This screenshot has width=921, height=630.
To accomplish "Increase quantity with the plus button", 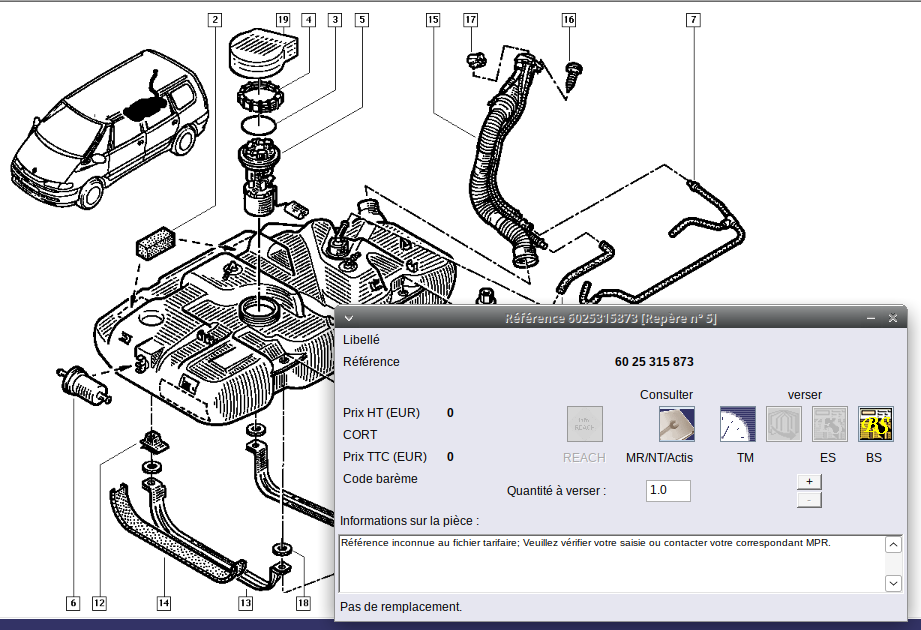I will pos(809,481).
